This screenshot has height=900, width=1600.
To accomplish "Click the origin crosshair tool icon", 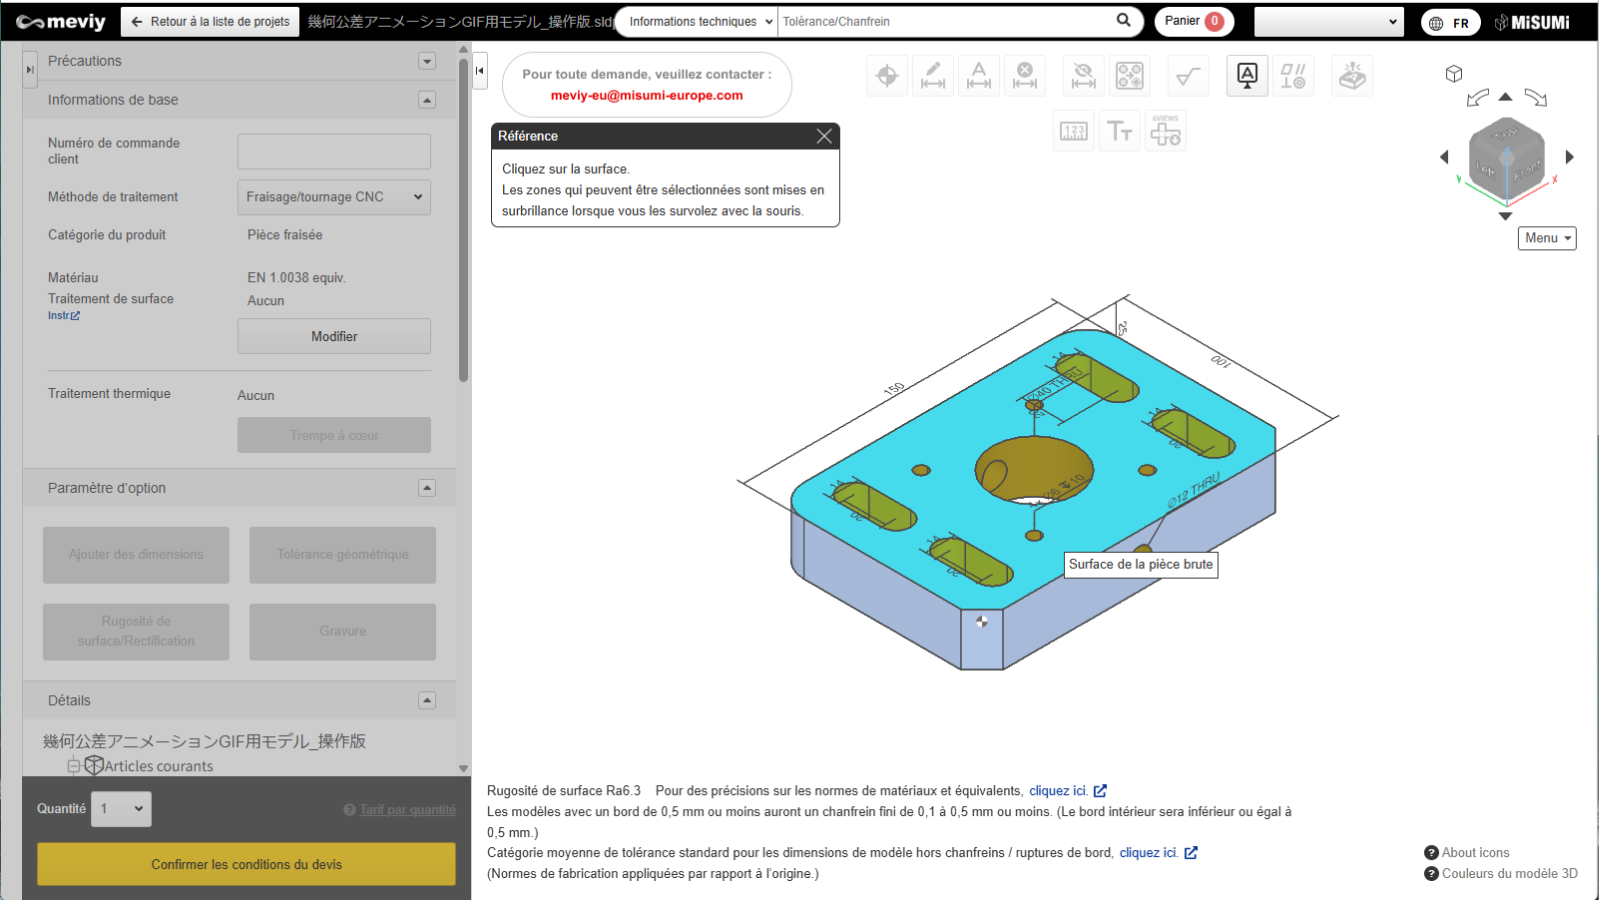I will click(887, 76).
